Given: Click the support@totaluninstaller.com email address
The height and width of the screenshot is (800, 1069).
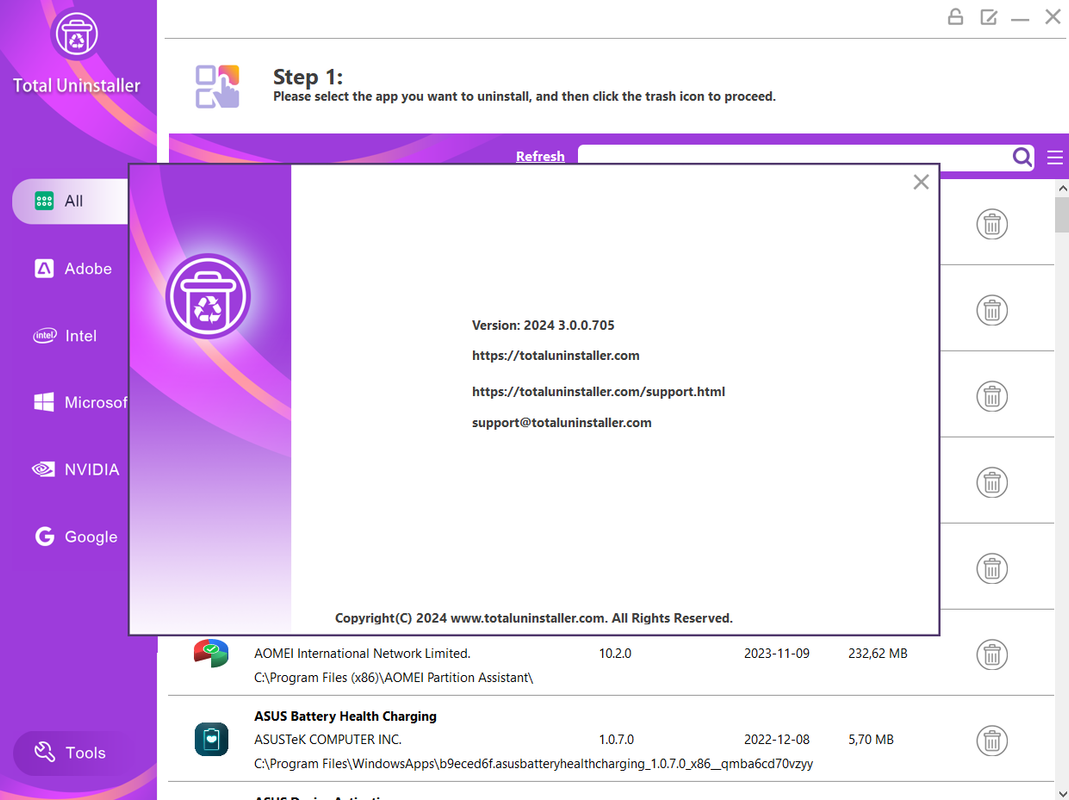Looking at the screenshot, I should (561, 423).
